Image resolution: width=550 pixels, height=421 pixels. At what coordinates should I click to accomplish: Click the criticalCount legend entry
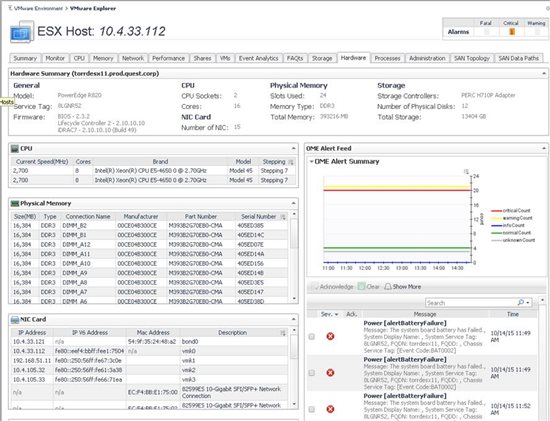tap(511, 210)
